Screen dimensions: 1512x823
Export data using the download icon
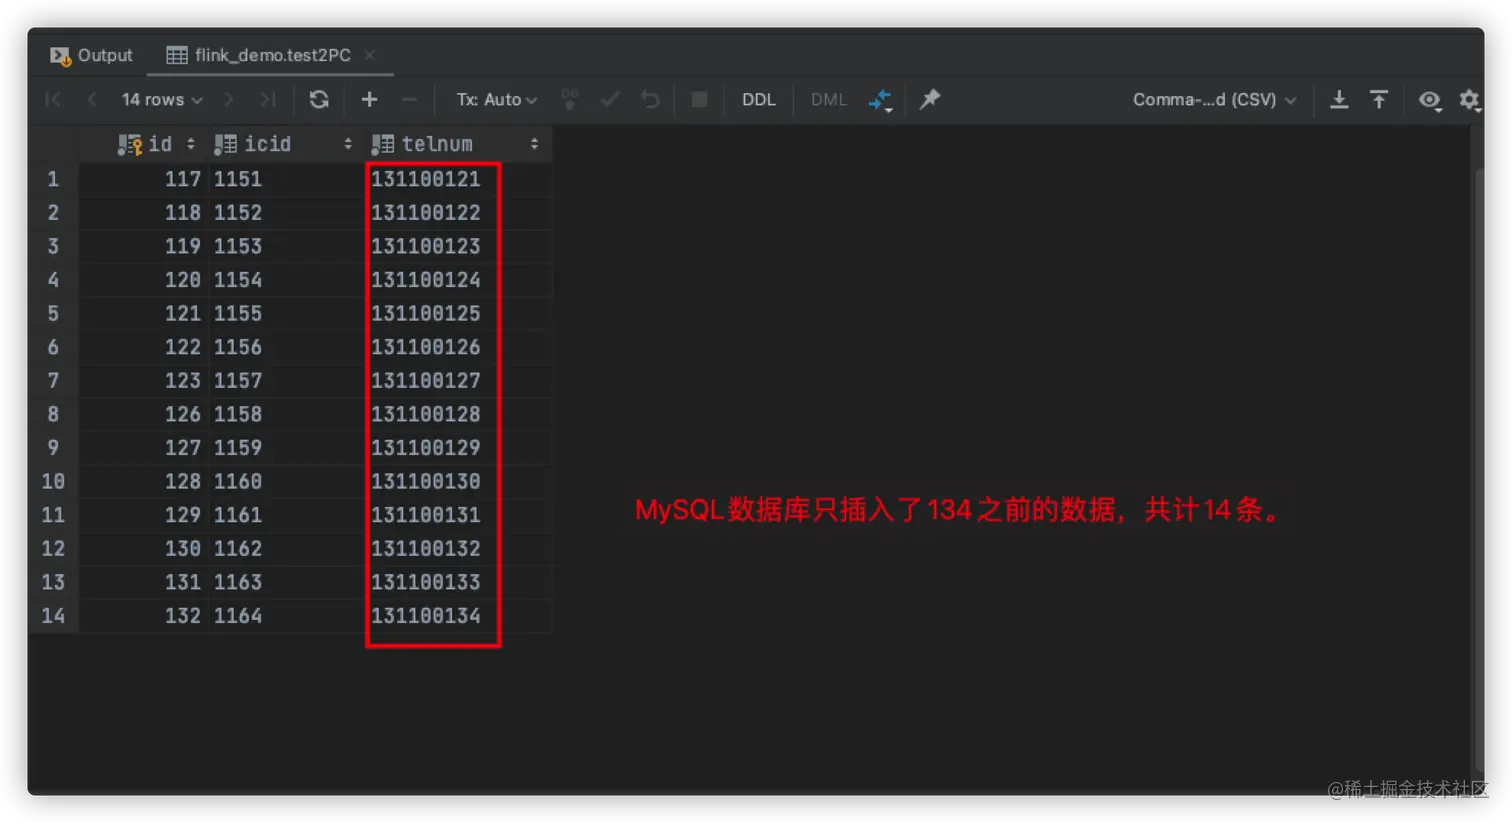pos(1339,99)
